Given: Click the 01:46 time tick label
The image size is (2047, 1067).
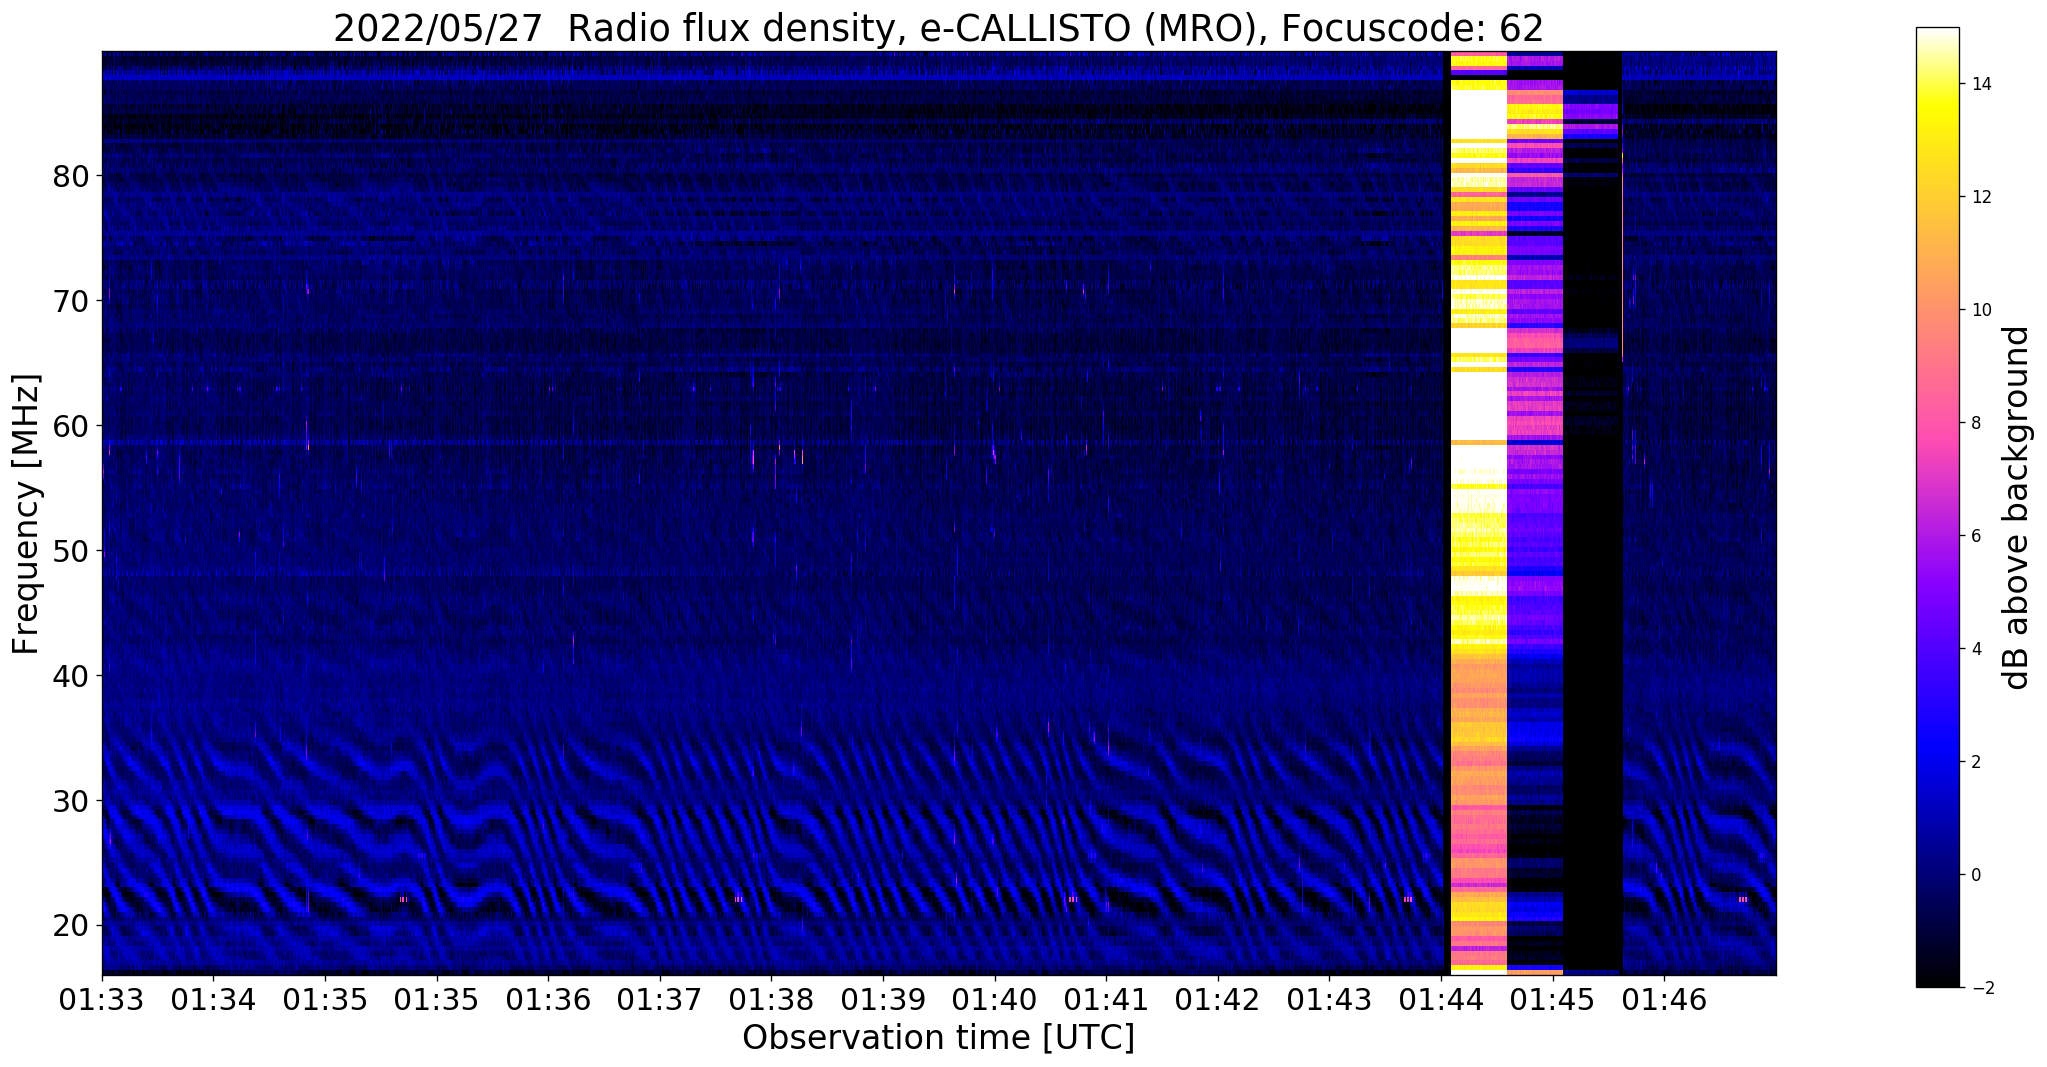Looking at the screenshot, I should coord(1664,1000).
